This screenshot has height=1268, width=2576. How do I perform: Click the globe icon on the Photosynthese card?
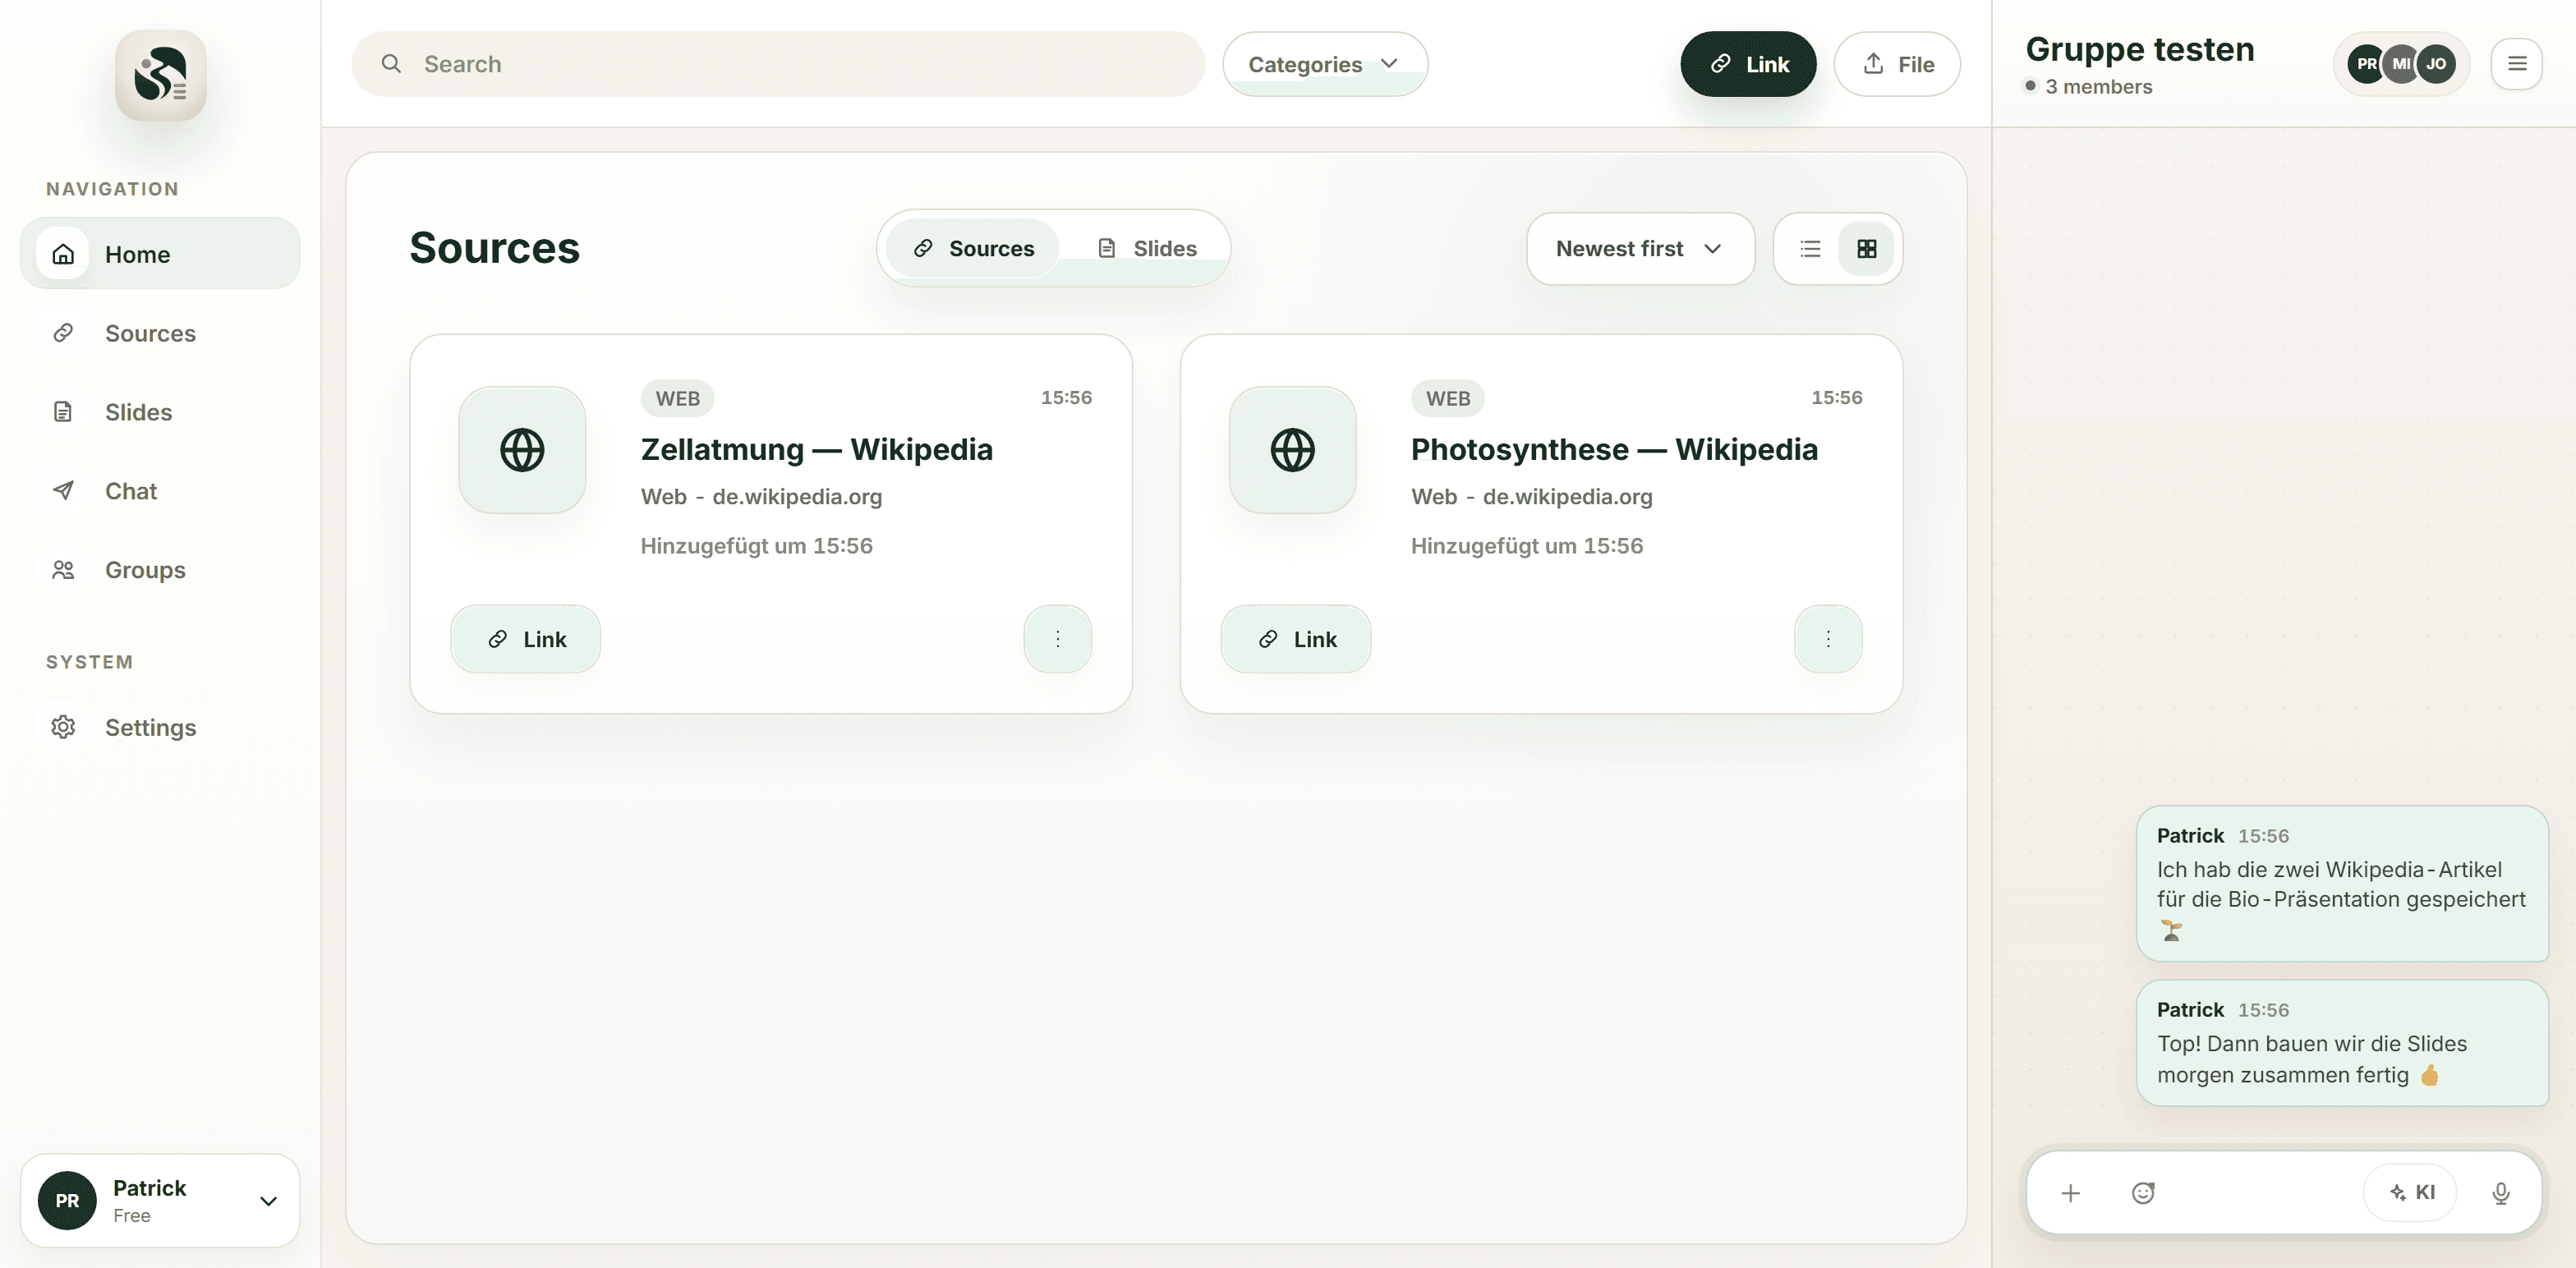1292,450
